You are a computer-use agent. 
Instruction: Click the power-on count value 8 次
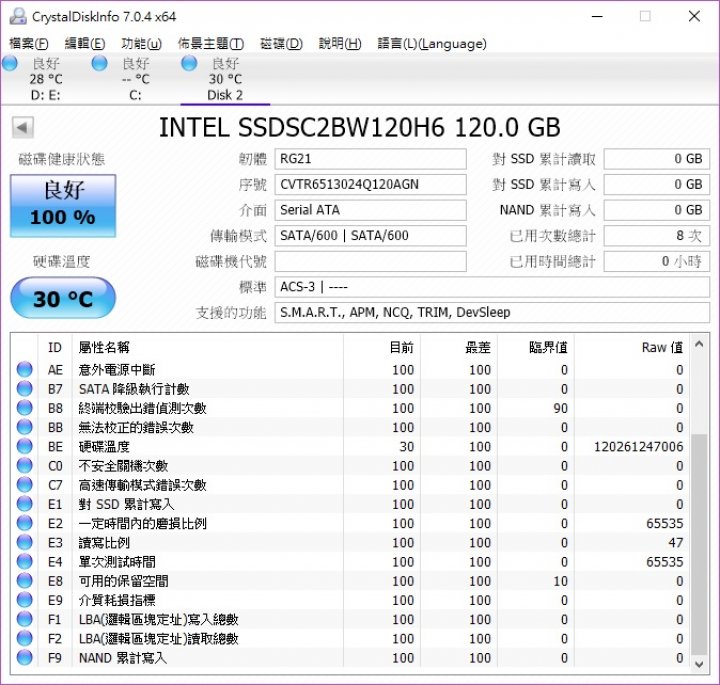(x=657, y=236)
